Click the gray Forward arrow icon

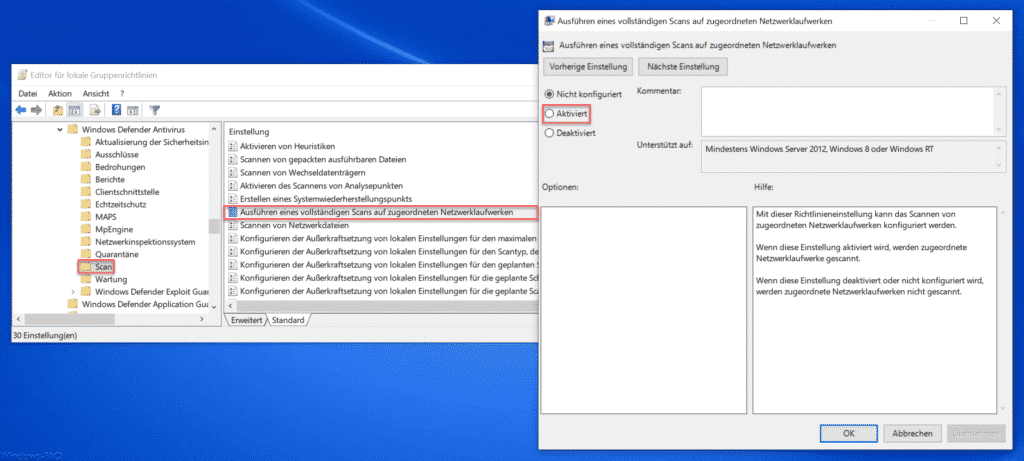tap(37, 110)
